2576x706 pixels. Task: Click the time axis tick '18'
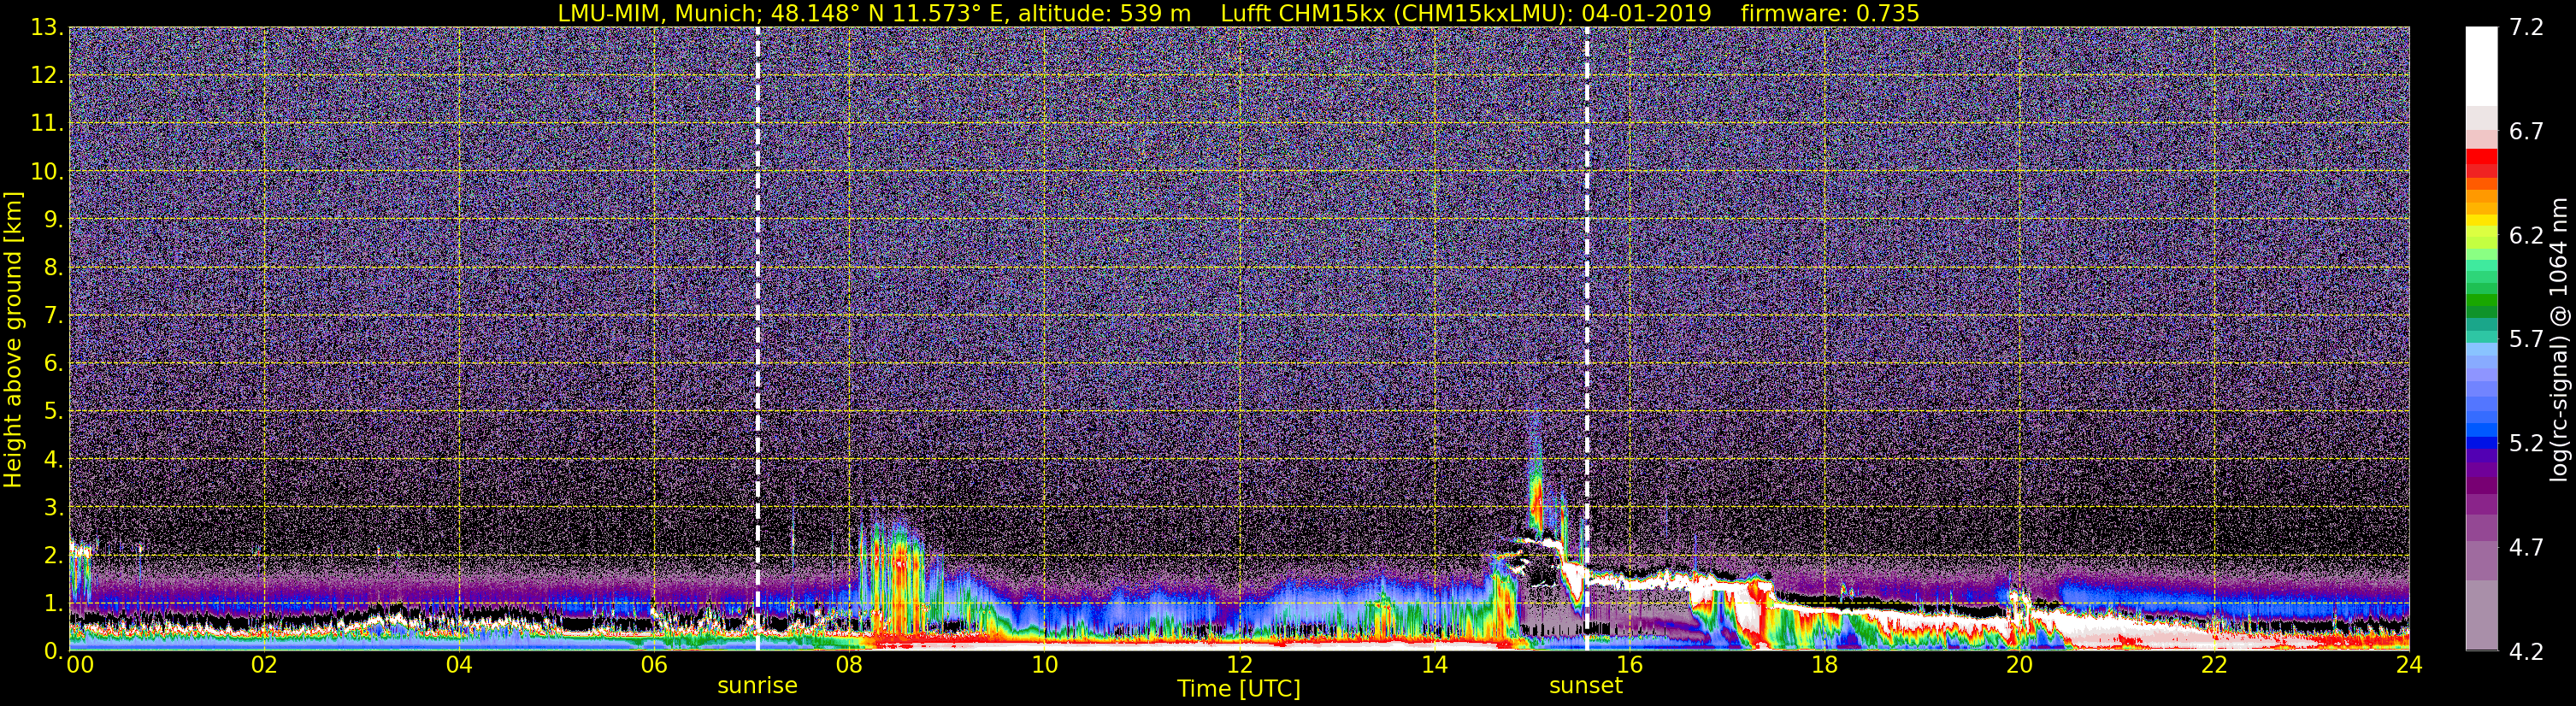pos(1824,665)
